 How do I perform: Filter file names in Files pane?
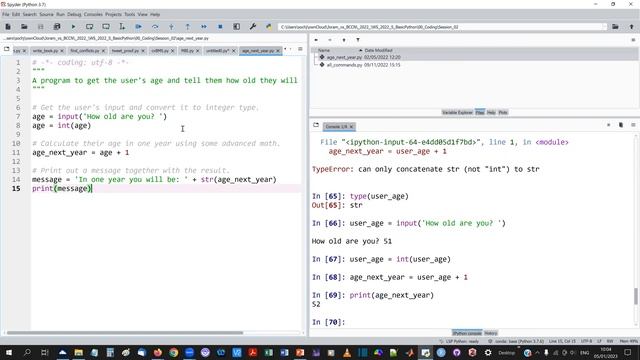click(x=358, y=40)
